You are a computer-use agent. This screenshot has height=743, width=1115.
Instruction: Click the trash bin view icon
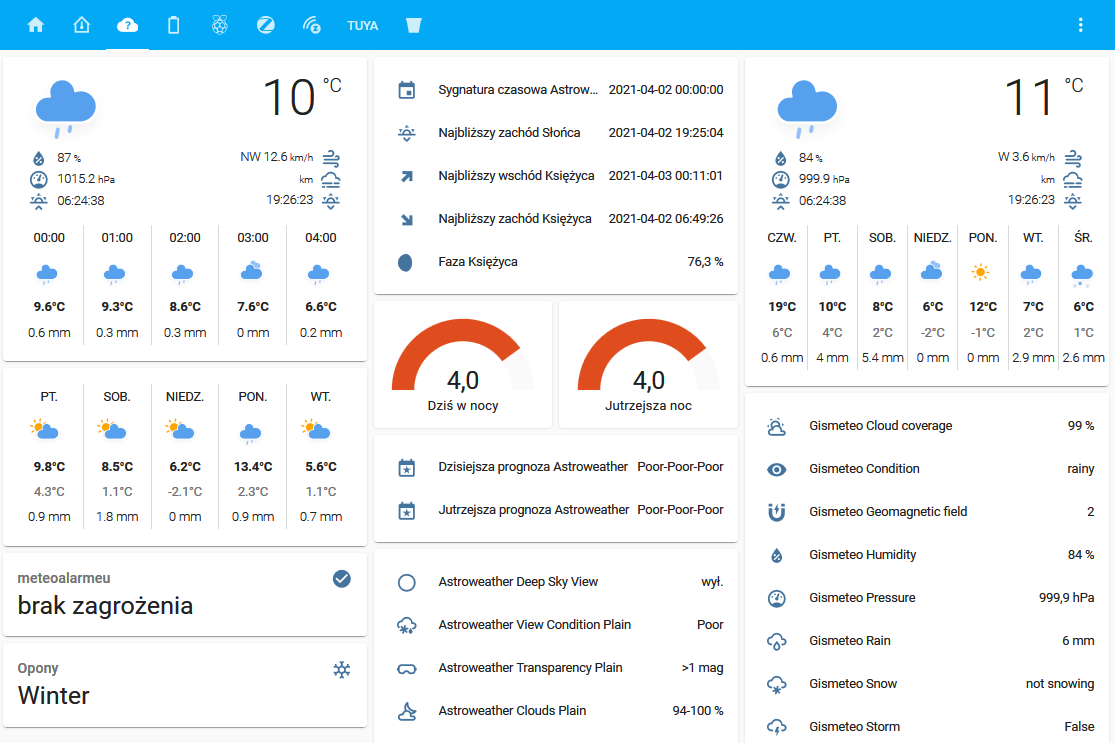tap(413, 25)
